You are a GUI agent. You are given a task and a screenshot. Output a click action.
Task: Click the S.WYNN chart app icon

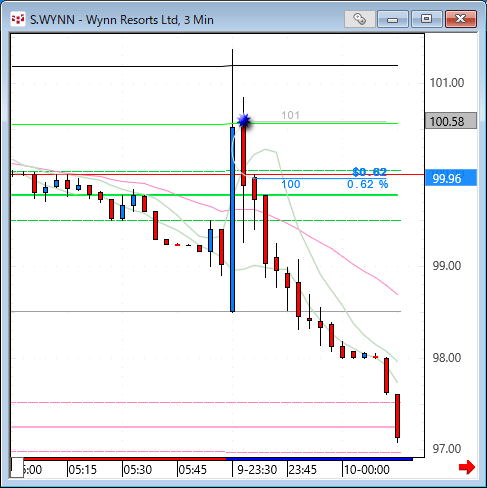[18, 19]
